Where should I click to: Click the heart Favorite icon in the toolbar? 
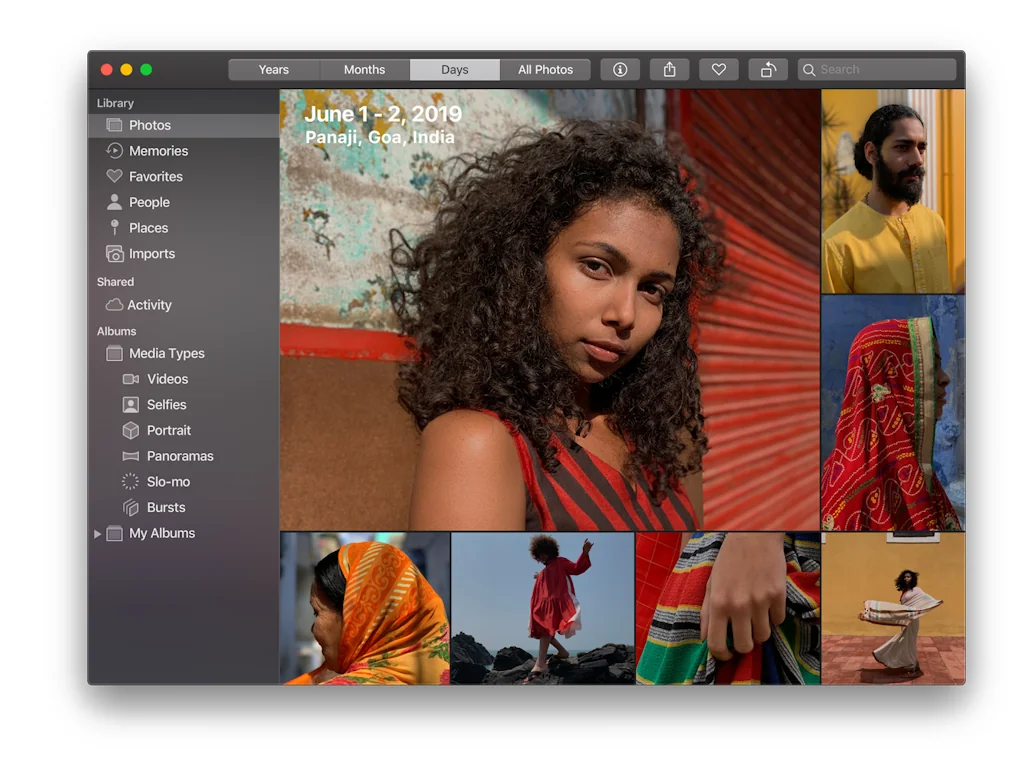pyautogui.click(x=718, y=69)
